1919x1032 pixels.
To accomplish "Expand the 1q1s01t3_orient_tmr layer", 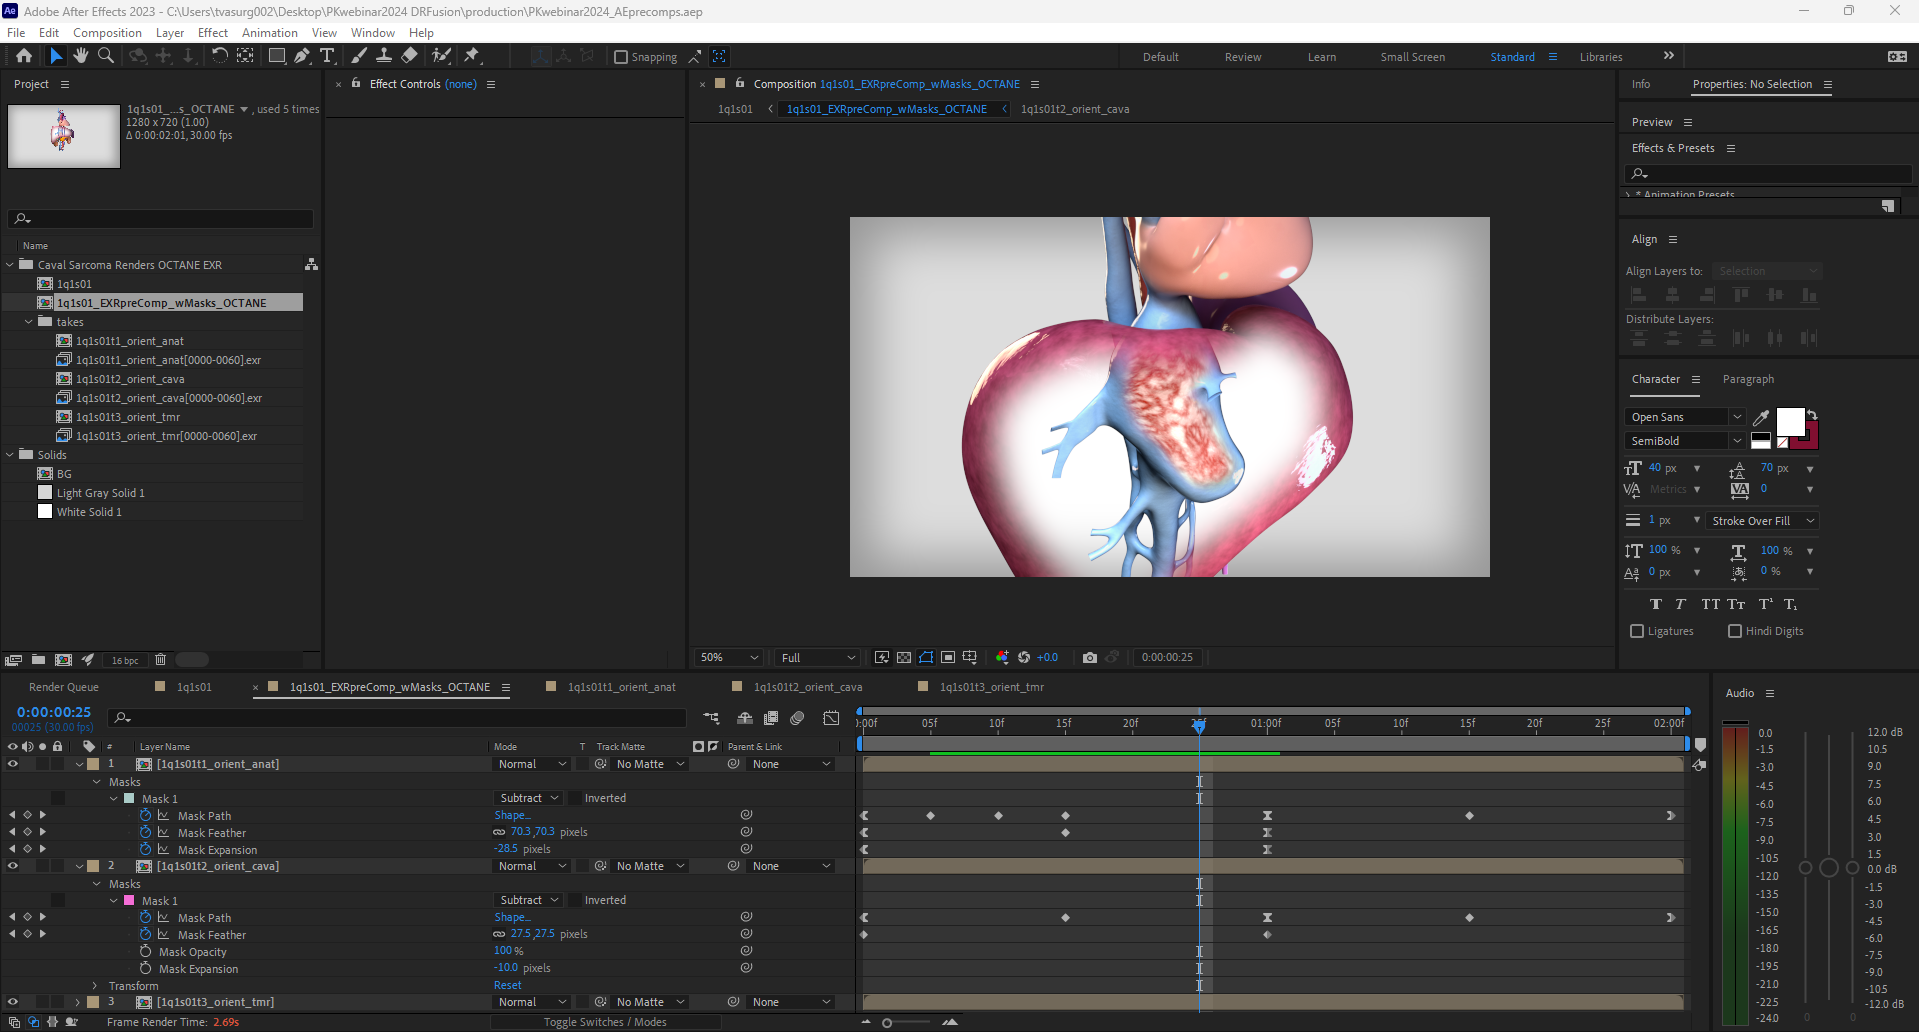I will click(77, 1002).
